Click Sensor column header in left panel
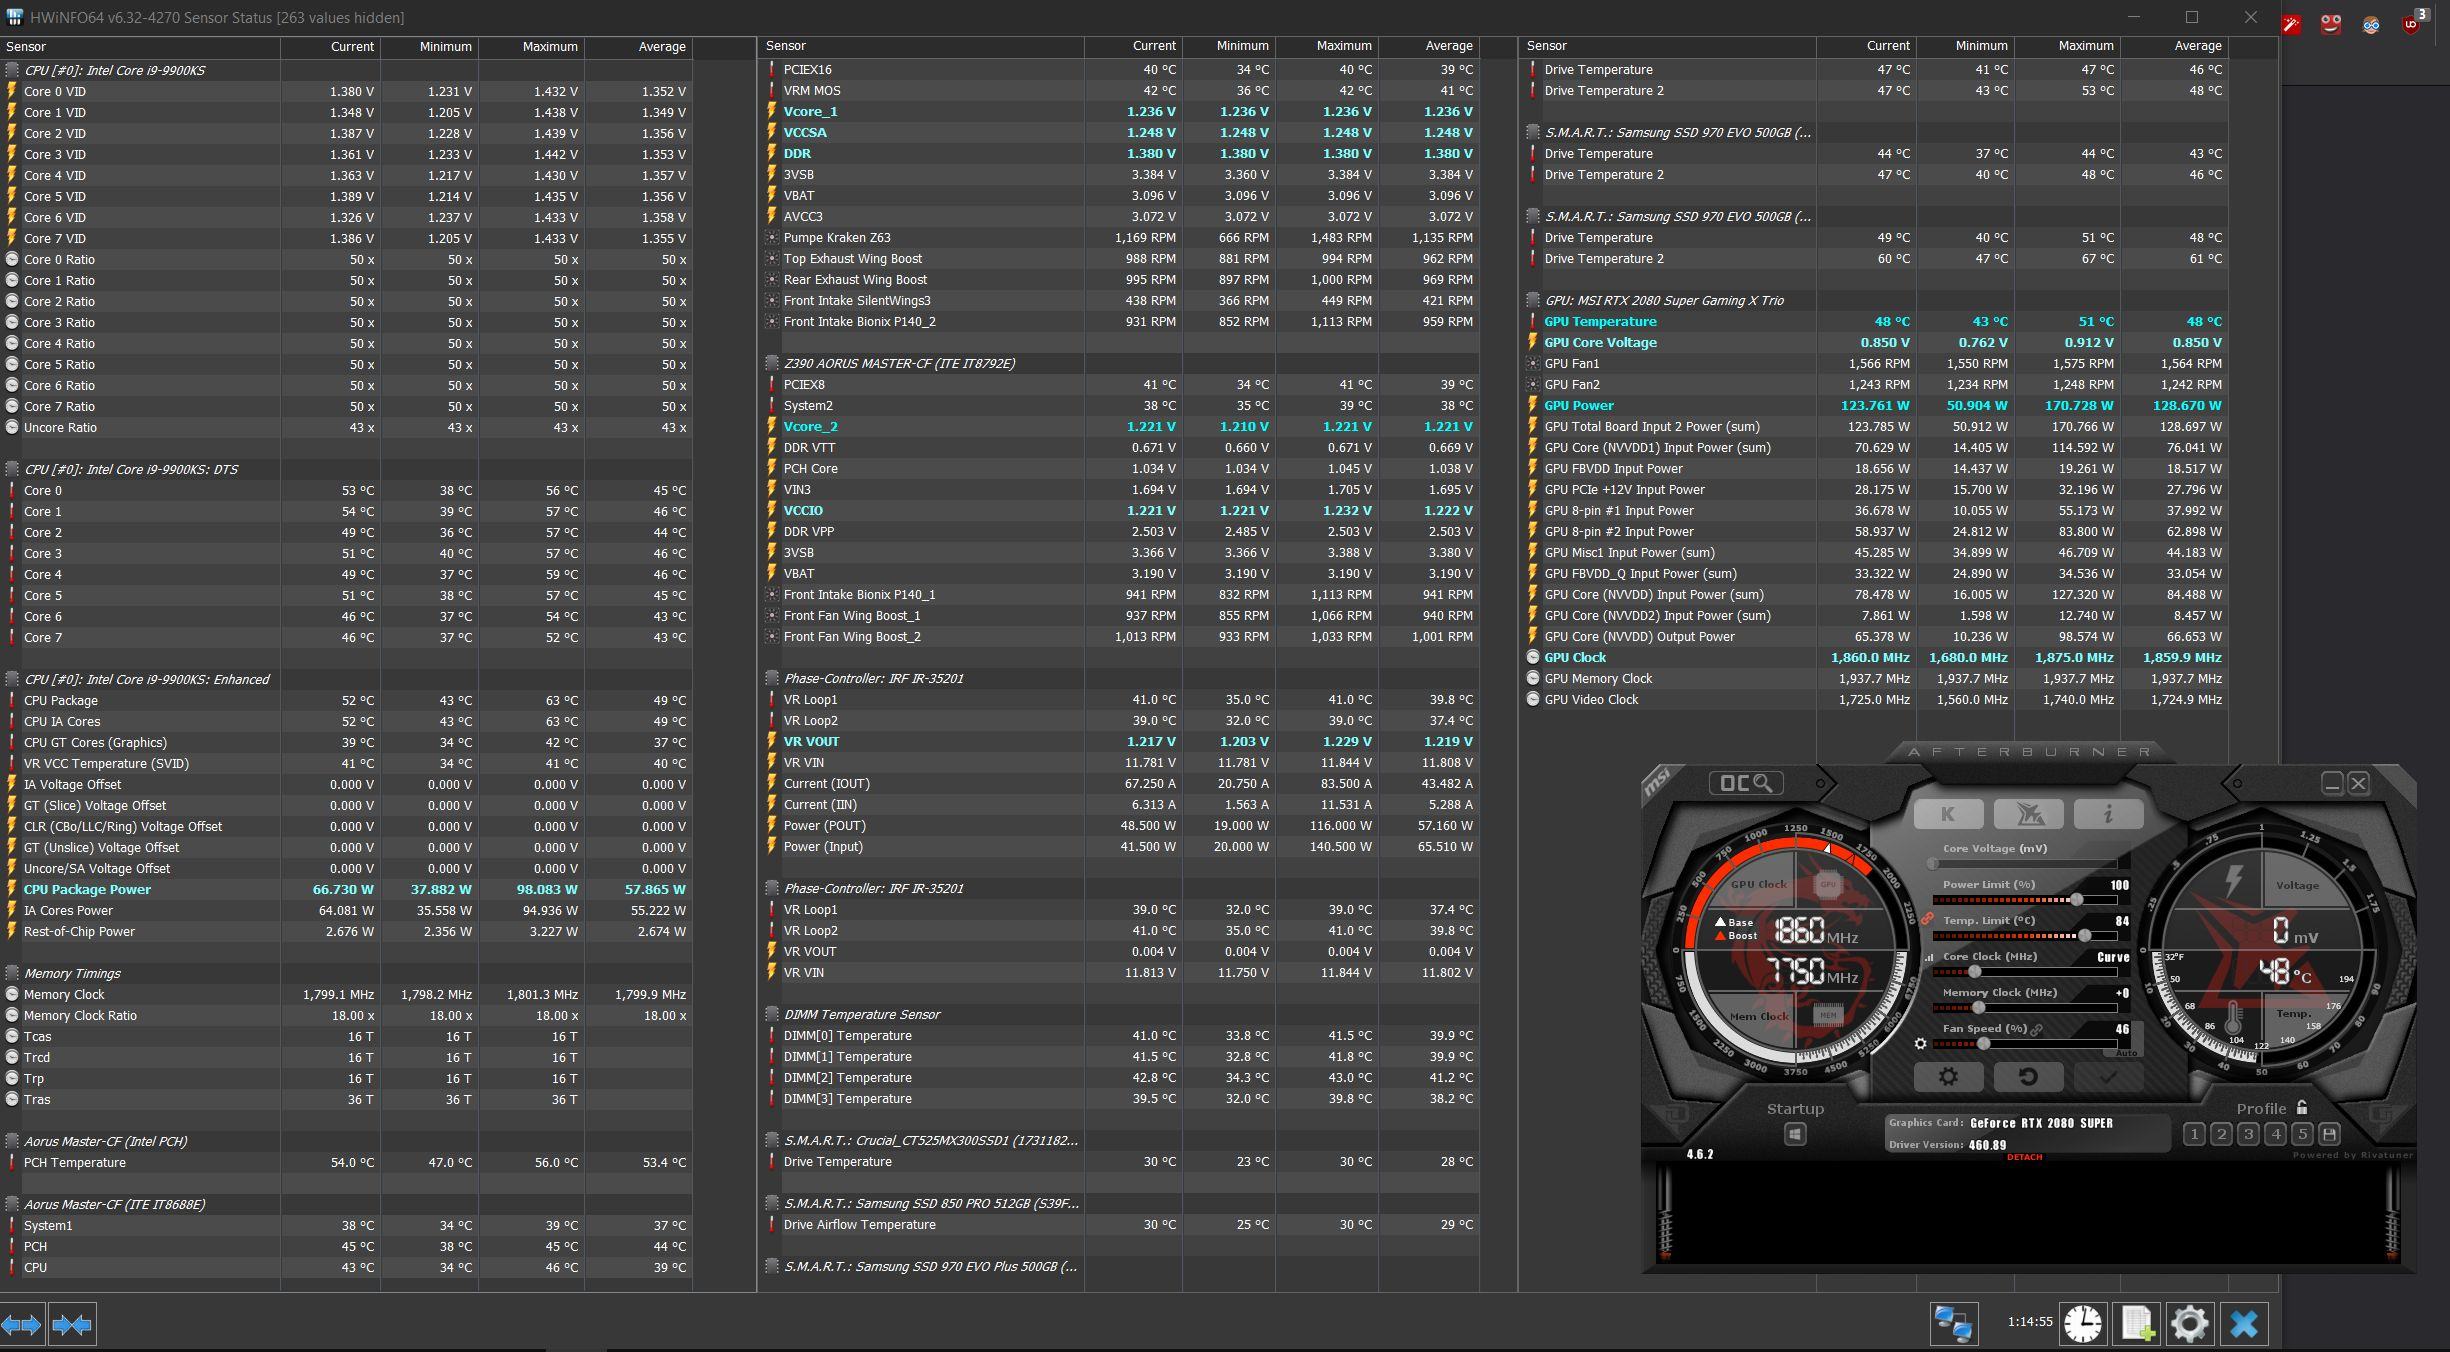 (x=140, y=47)
